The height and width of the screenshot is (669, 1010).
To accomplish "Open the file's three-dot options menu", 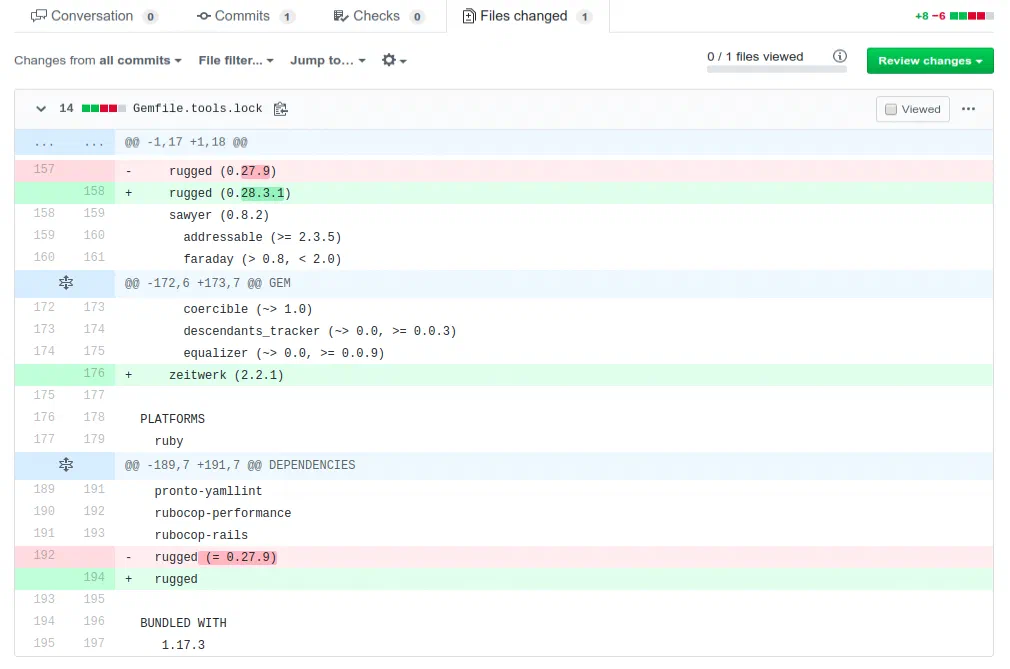I will (968, 109).
